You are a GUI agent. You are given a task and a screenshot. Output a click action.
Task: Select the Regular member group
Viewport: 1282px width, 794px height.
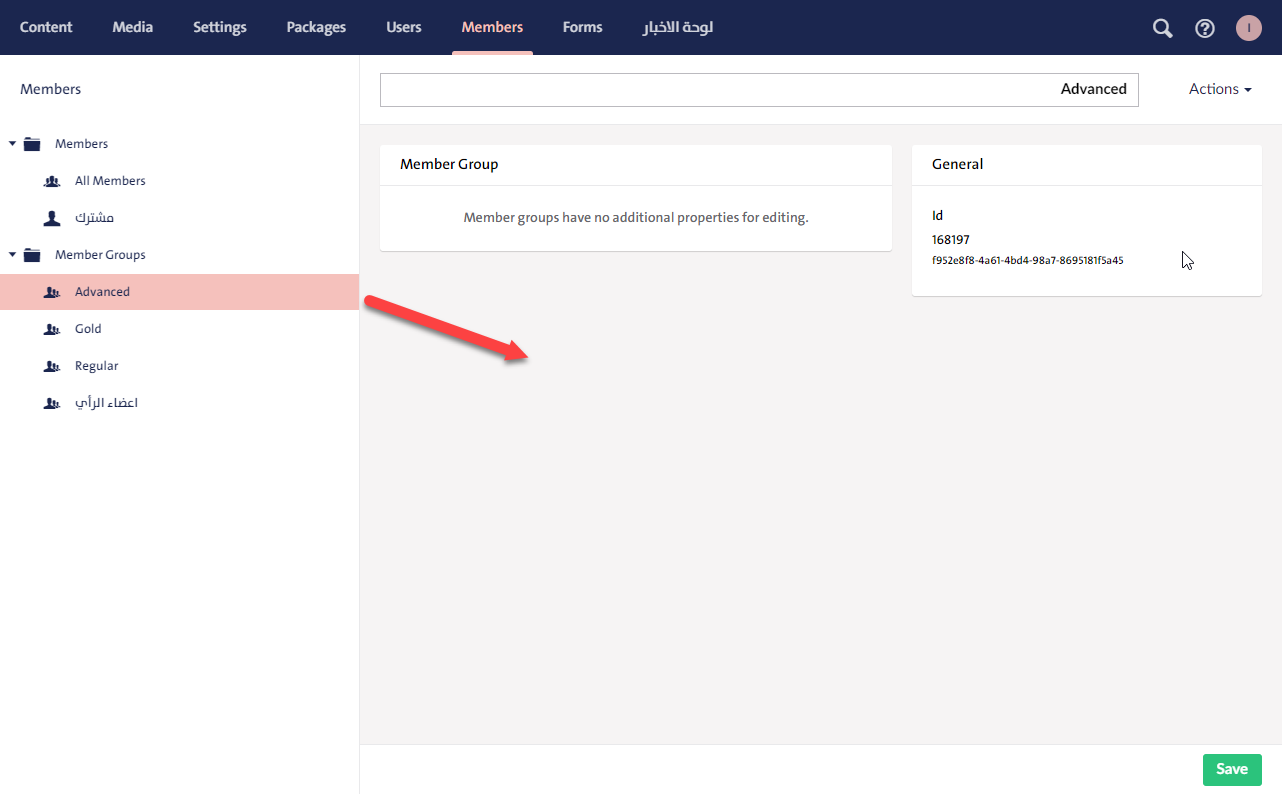click(97, 366)
